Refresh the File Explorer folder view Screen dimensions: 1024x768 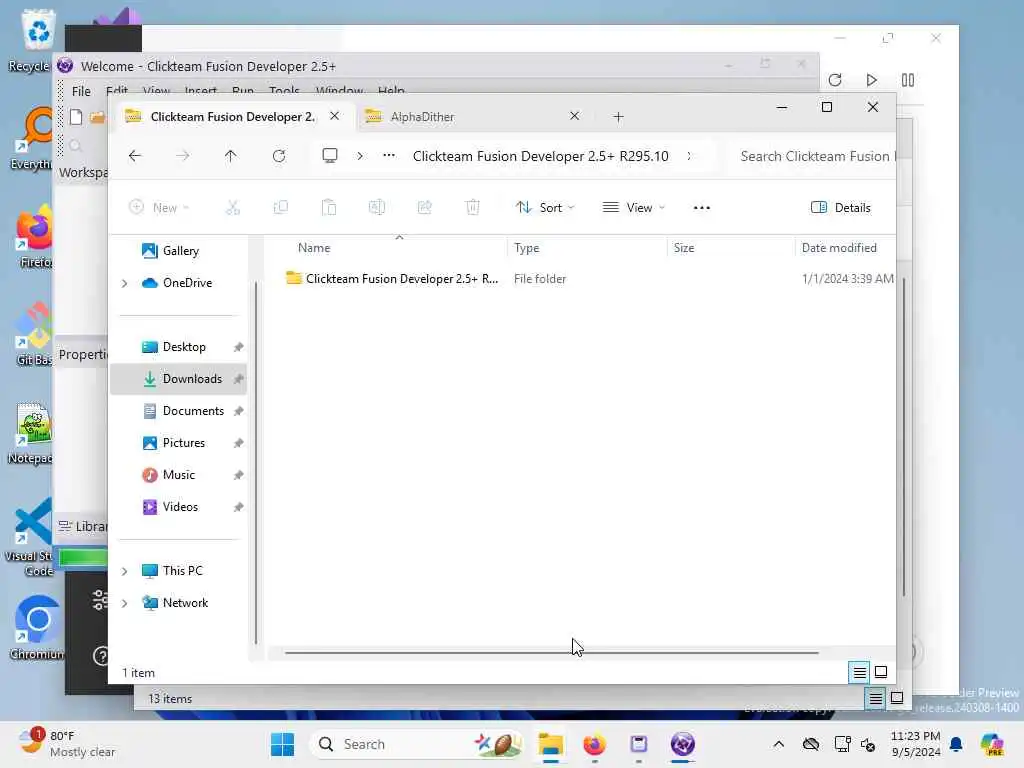point(279,156)
